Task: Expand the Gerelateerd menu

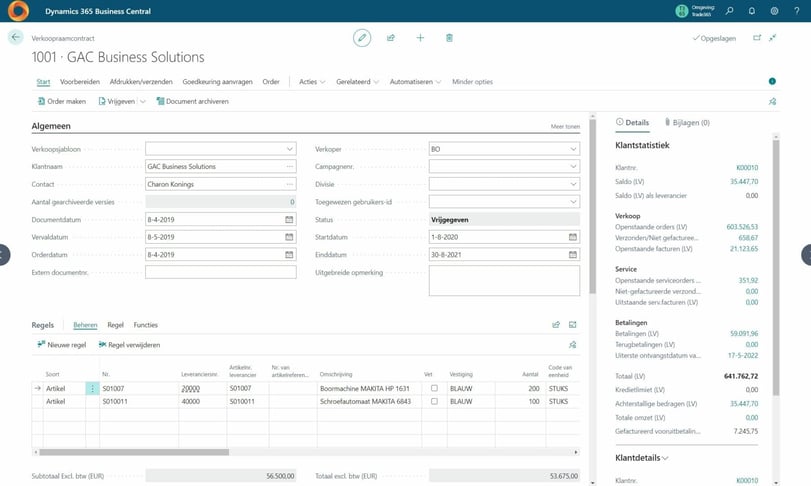Action: click(357, 82)
